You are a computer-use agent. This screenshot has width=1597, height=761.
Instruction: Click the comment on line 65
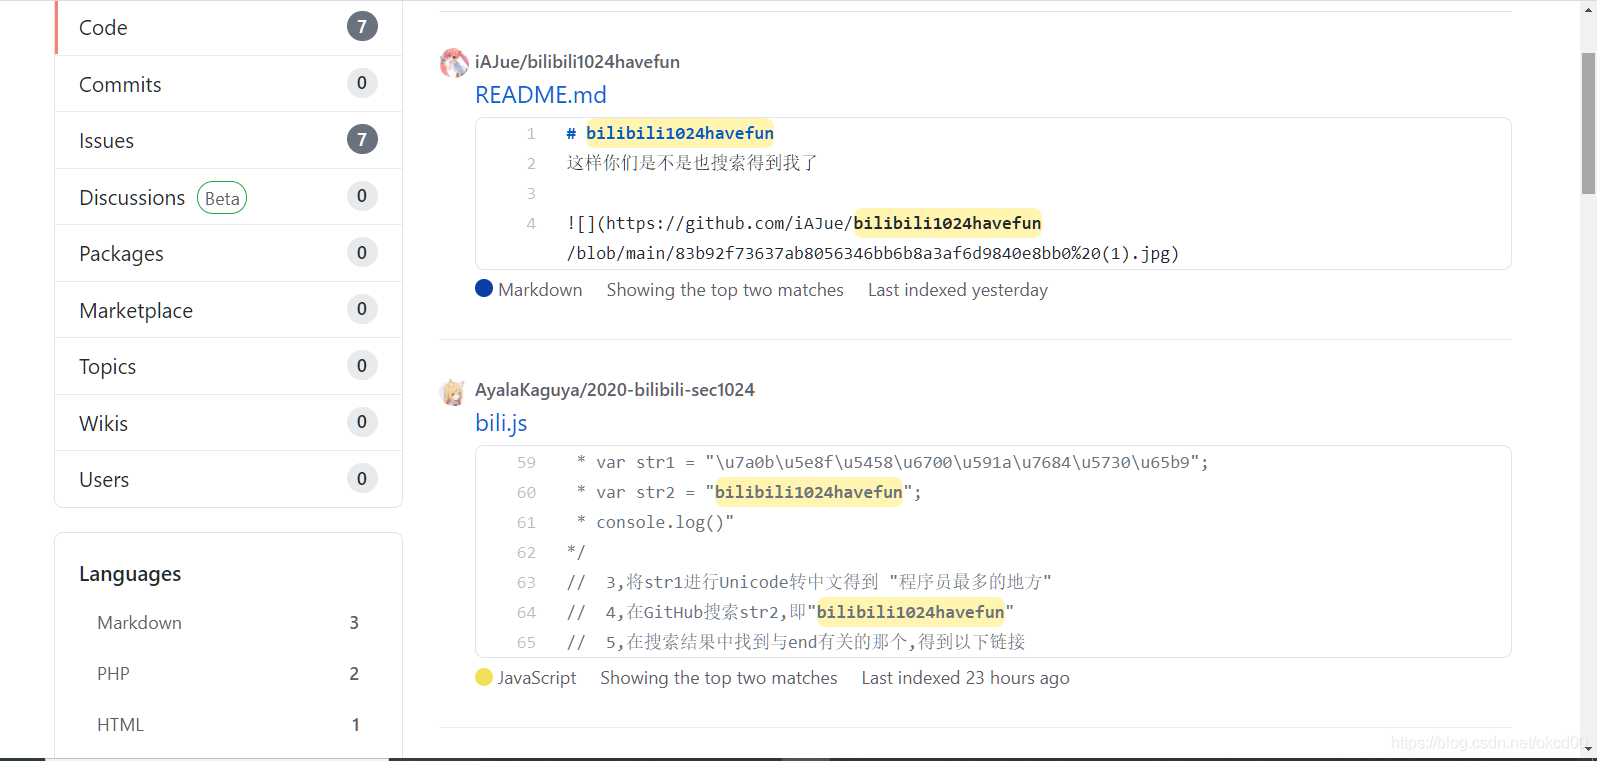pos(796,642)
